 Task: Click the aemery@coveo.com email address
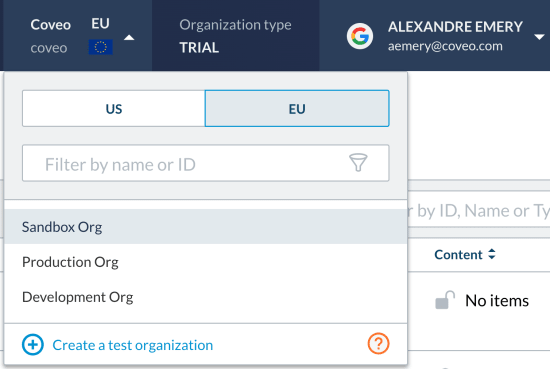point(445,46)
